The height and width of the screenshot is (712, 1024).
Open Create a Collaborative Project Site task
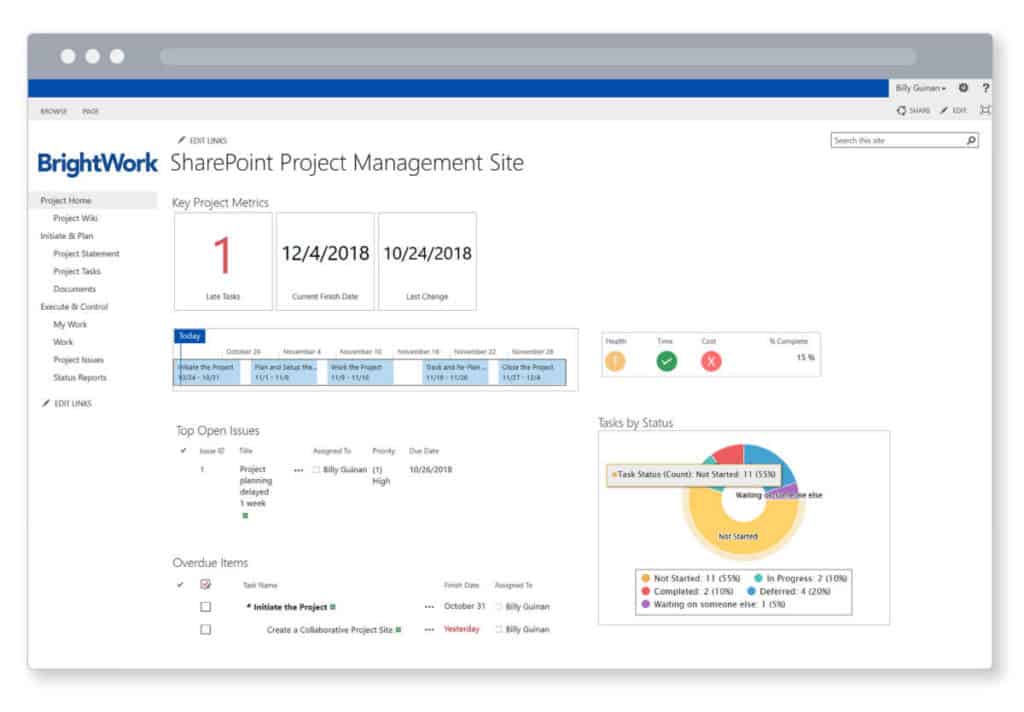[330, 630]
